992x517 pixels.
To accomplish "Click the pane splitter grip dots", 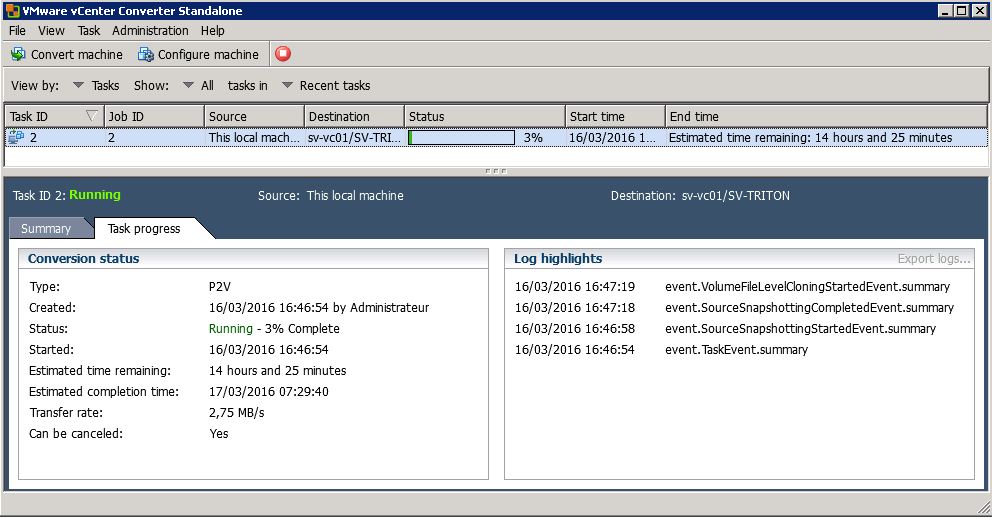I will pyautogui.click(x=495, y=171).
